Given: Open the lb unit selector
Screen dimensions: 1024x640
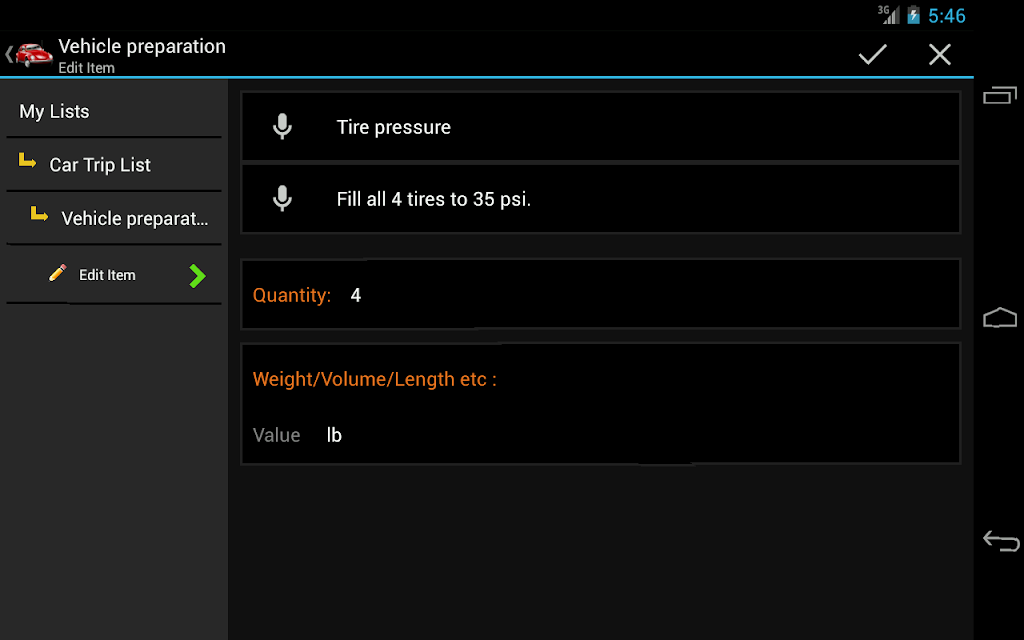Looking at the screenshot, I should point(334,435).
